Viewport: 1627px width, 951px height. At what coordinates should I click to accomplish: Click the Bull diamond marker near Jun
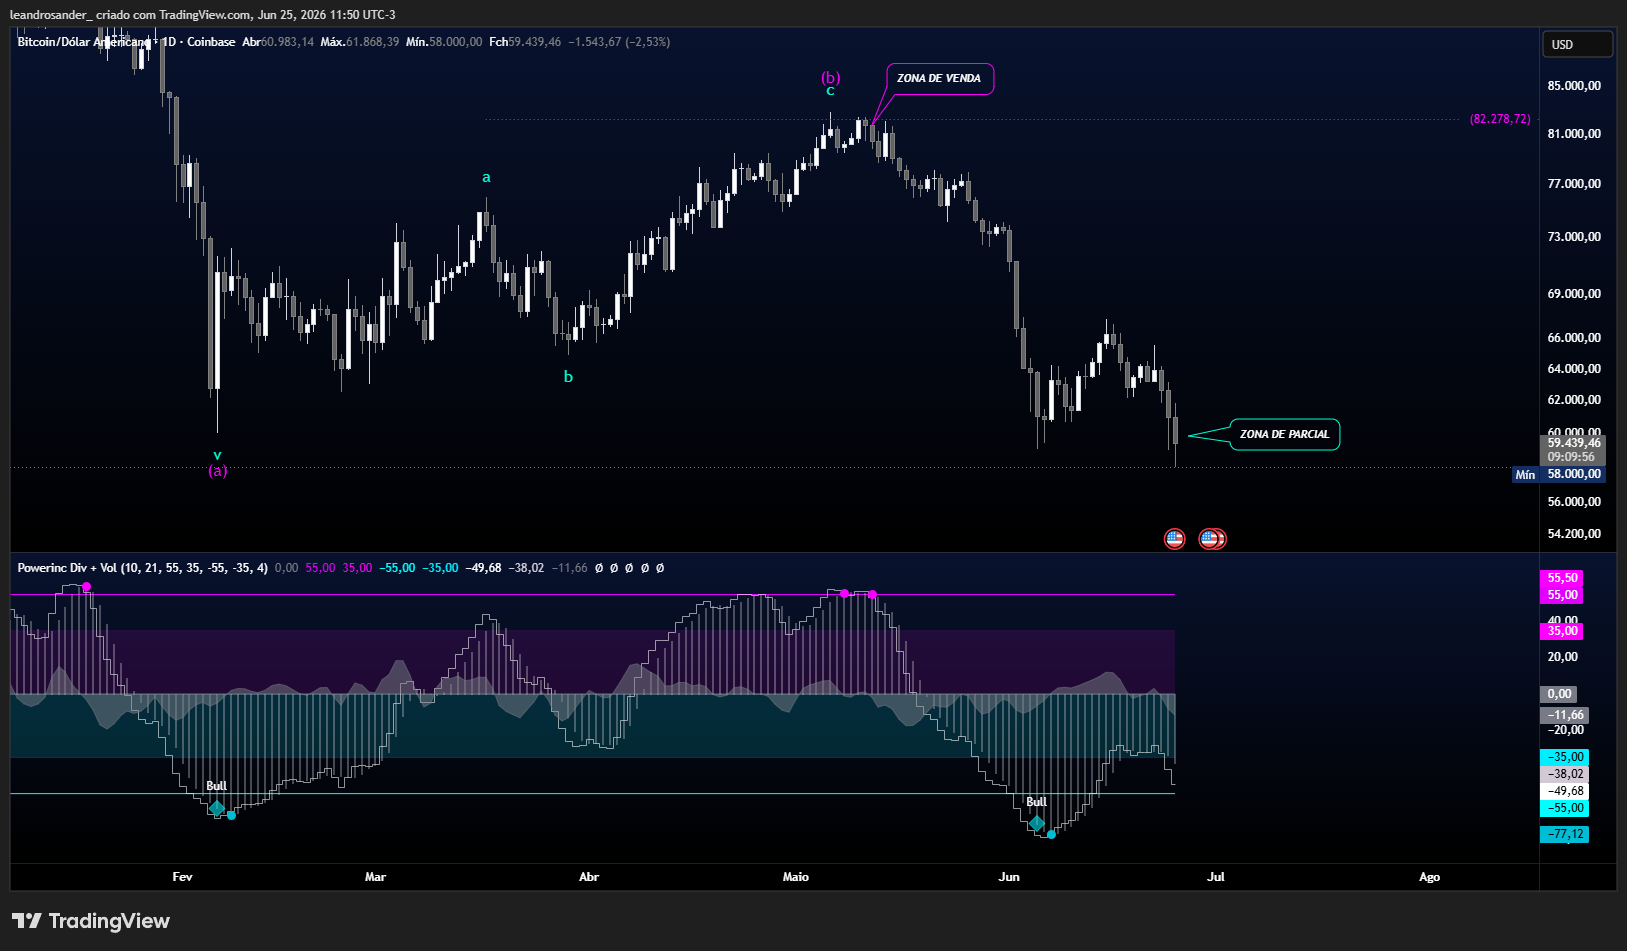(x=1037, y=823)
